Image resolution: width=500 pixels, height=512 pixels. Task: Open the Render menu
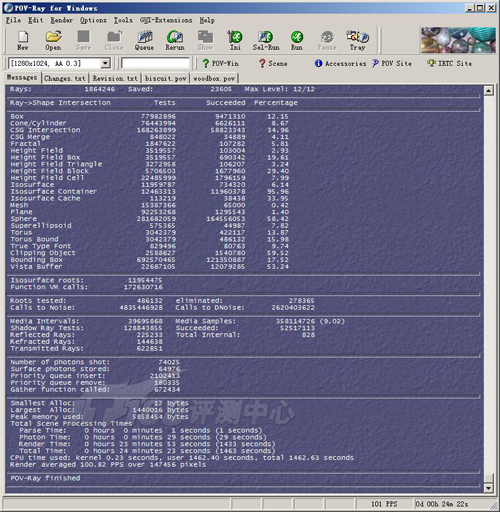click(x=61, y=20)
